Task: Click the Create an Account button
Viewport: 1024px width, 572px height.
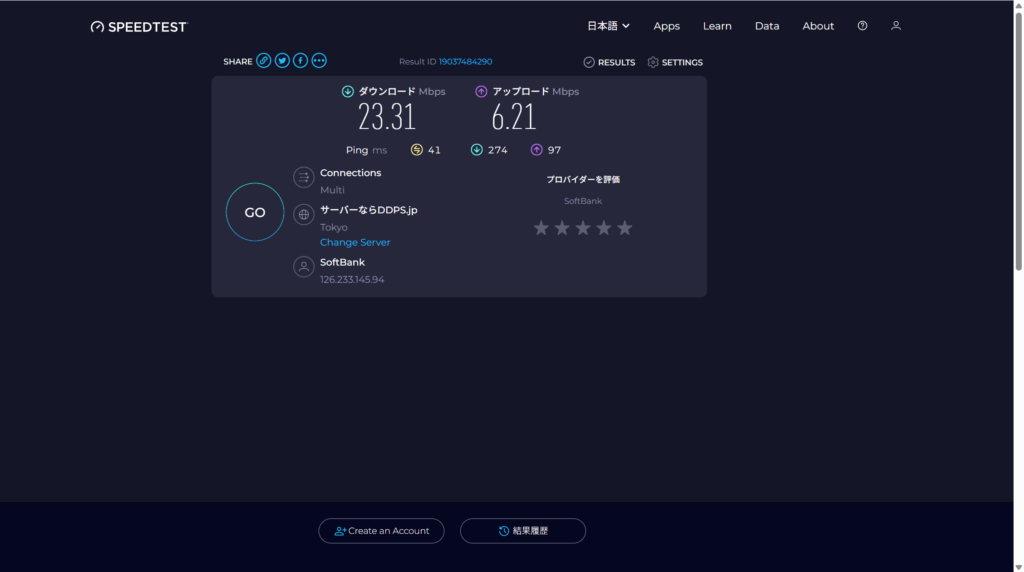Action: [x=381, y=531]
